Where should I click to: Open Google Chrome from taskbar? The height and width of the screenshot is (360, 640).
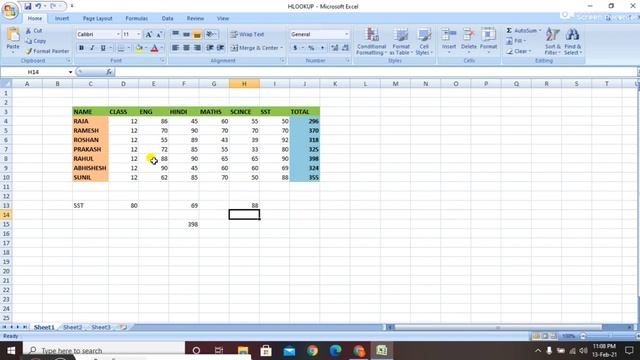pos(312,351)
